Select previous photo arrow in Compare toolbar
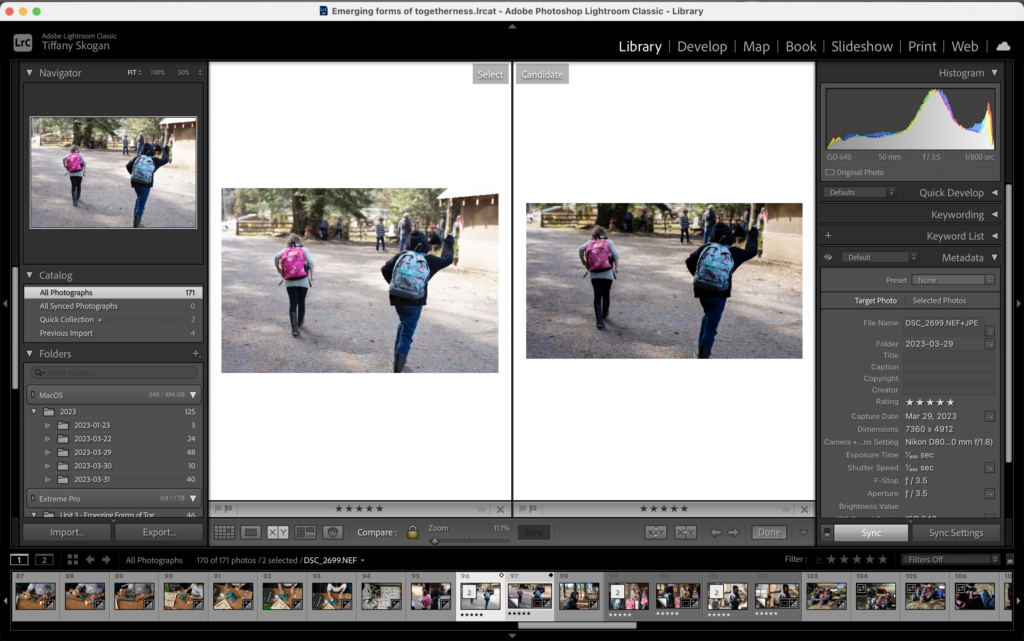The width and height of the screenshot is (1024, 641). 716,533
